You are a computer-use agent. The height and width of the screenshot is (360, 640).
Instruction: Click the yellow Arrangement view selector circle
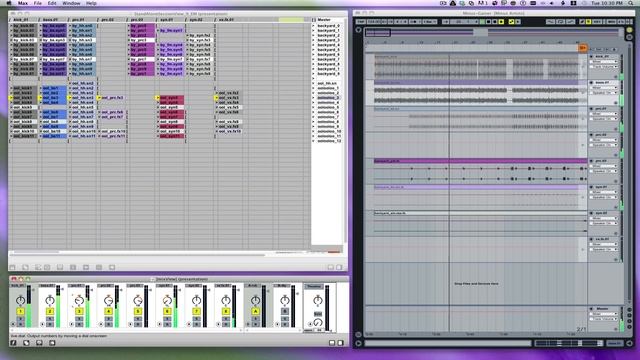pyautogui.click(x=629, y=30)
